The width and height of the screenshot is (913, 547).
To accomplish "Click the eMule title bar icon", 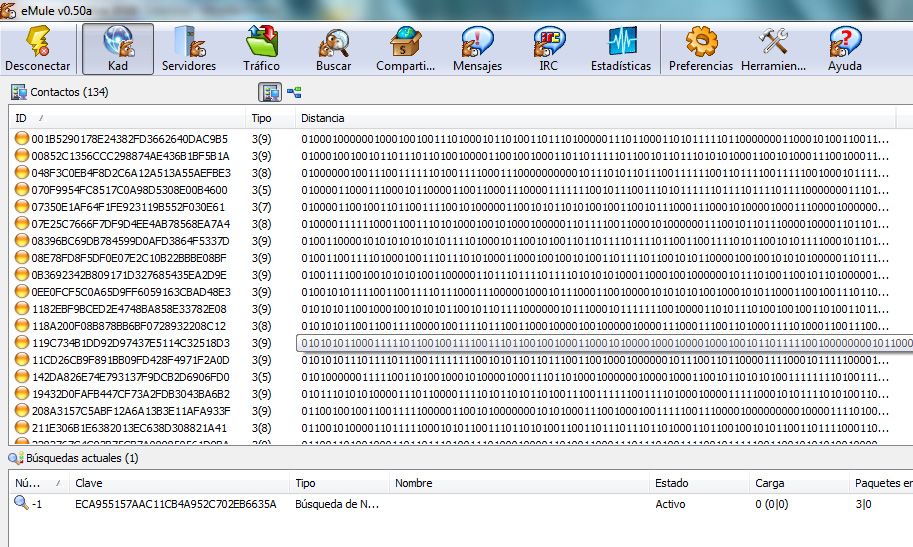I will 8,10.
